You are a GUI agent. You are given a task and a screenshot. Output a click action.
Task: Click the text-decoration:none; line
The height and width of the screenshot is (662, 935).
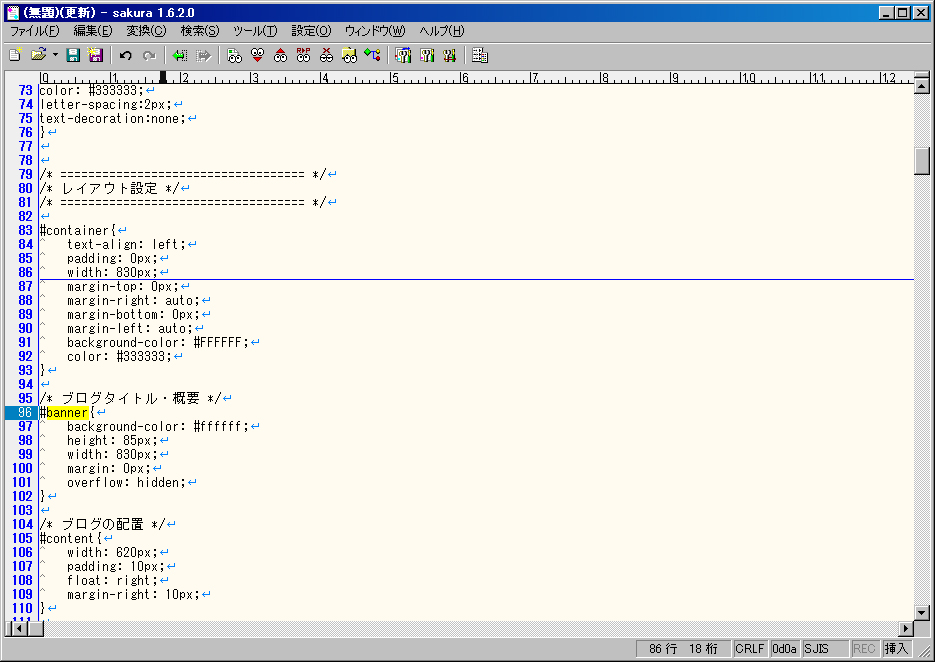(x=113, y=119)
